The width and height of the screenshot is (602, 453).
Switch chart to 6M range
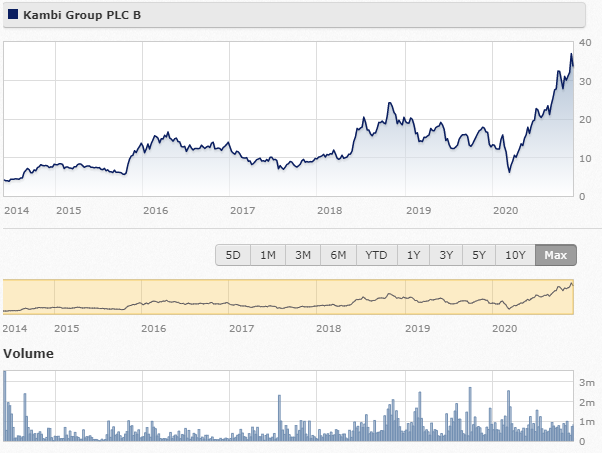[x=338, y=255]
